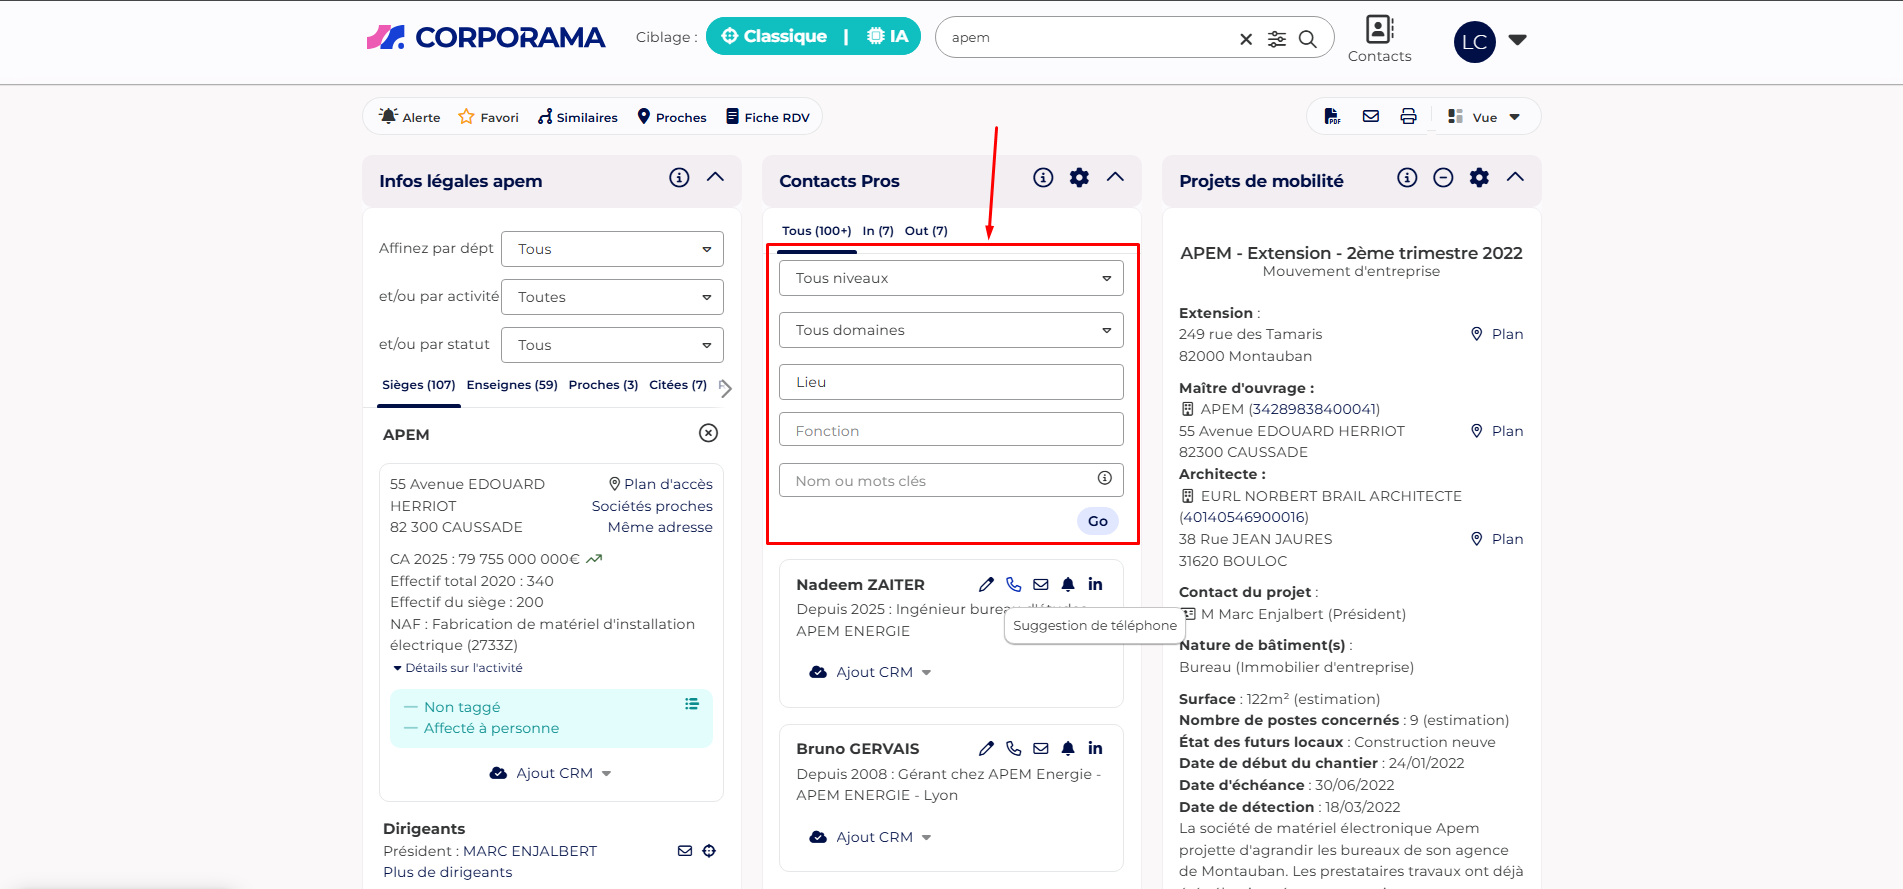
Task: Open Contacts Pros settings gear
Action: click(x=1079, y=178)
